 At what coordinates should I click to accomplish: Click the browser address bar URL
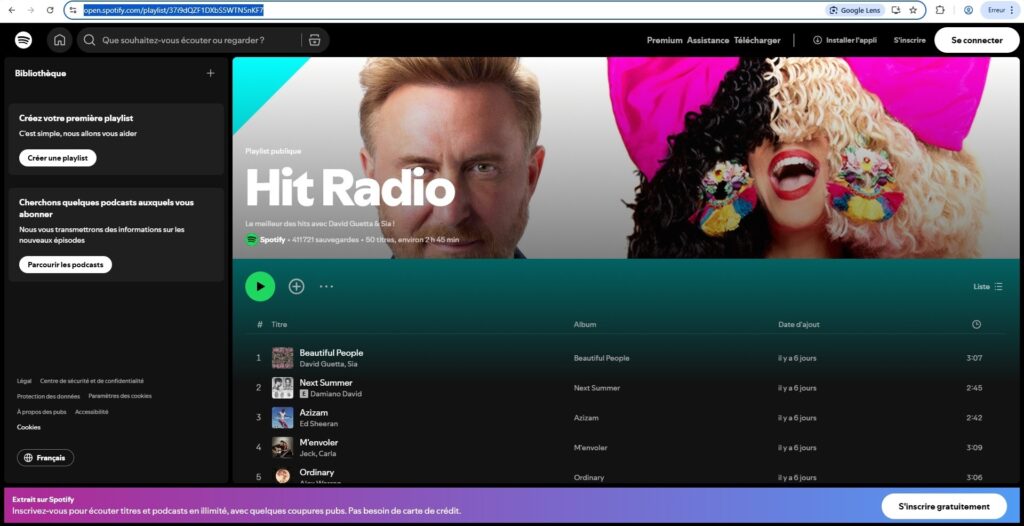[x=173, y=10]
